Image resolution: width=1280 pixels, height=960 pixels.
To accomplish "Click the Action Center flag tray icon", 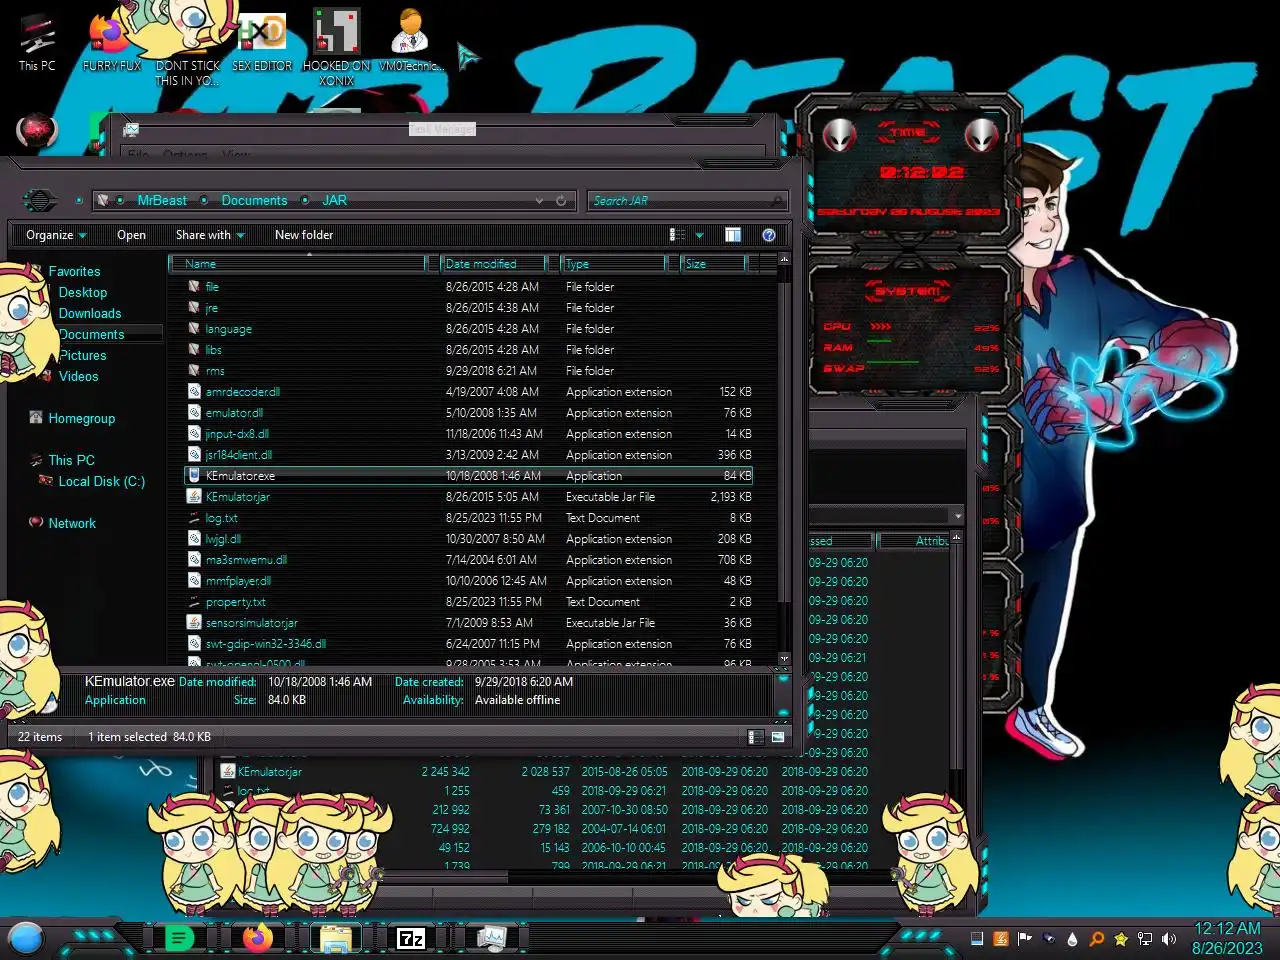I will 1024,939.
